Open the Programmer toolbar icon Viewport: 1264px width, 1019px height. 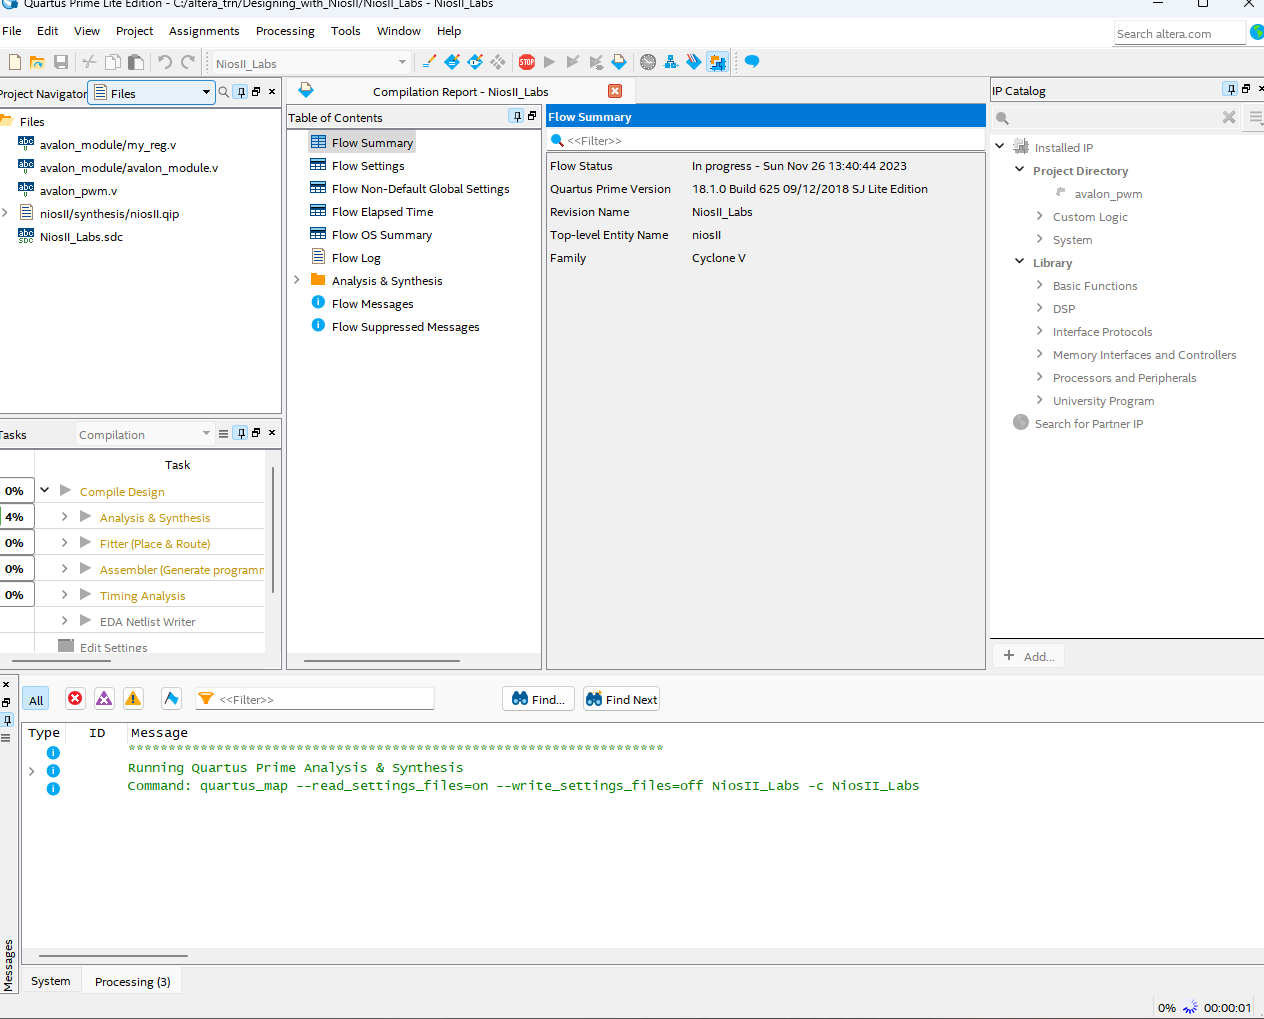tap(694, 62)
